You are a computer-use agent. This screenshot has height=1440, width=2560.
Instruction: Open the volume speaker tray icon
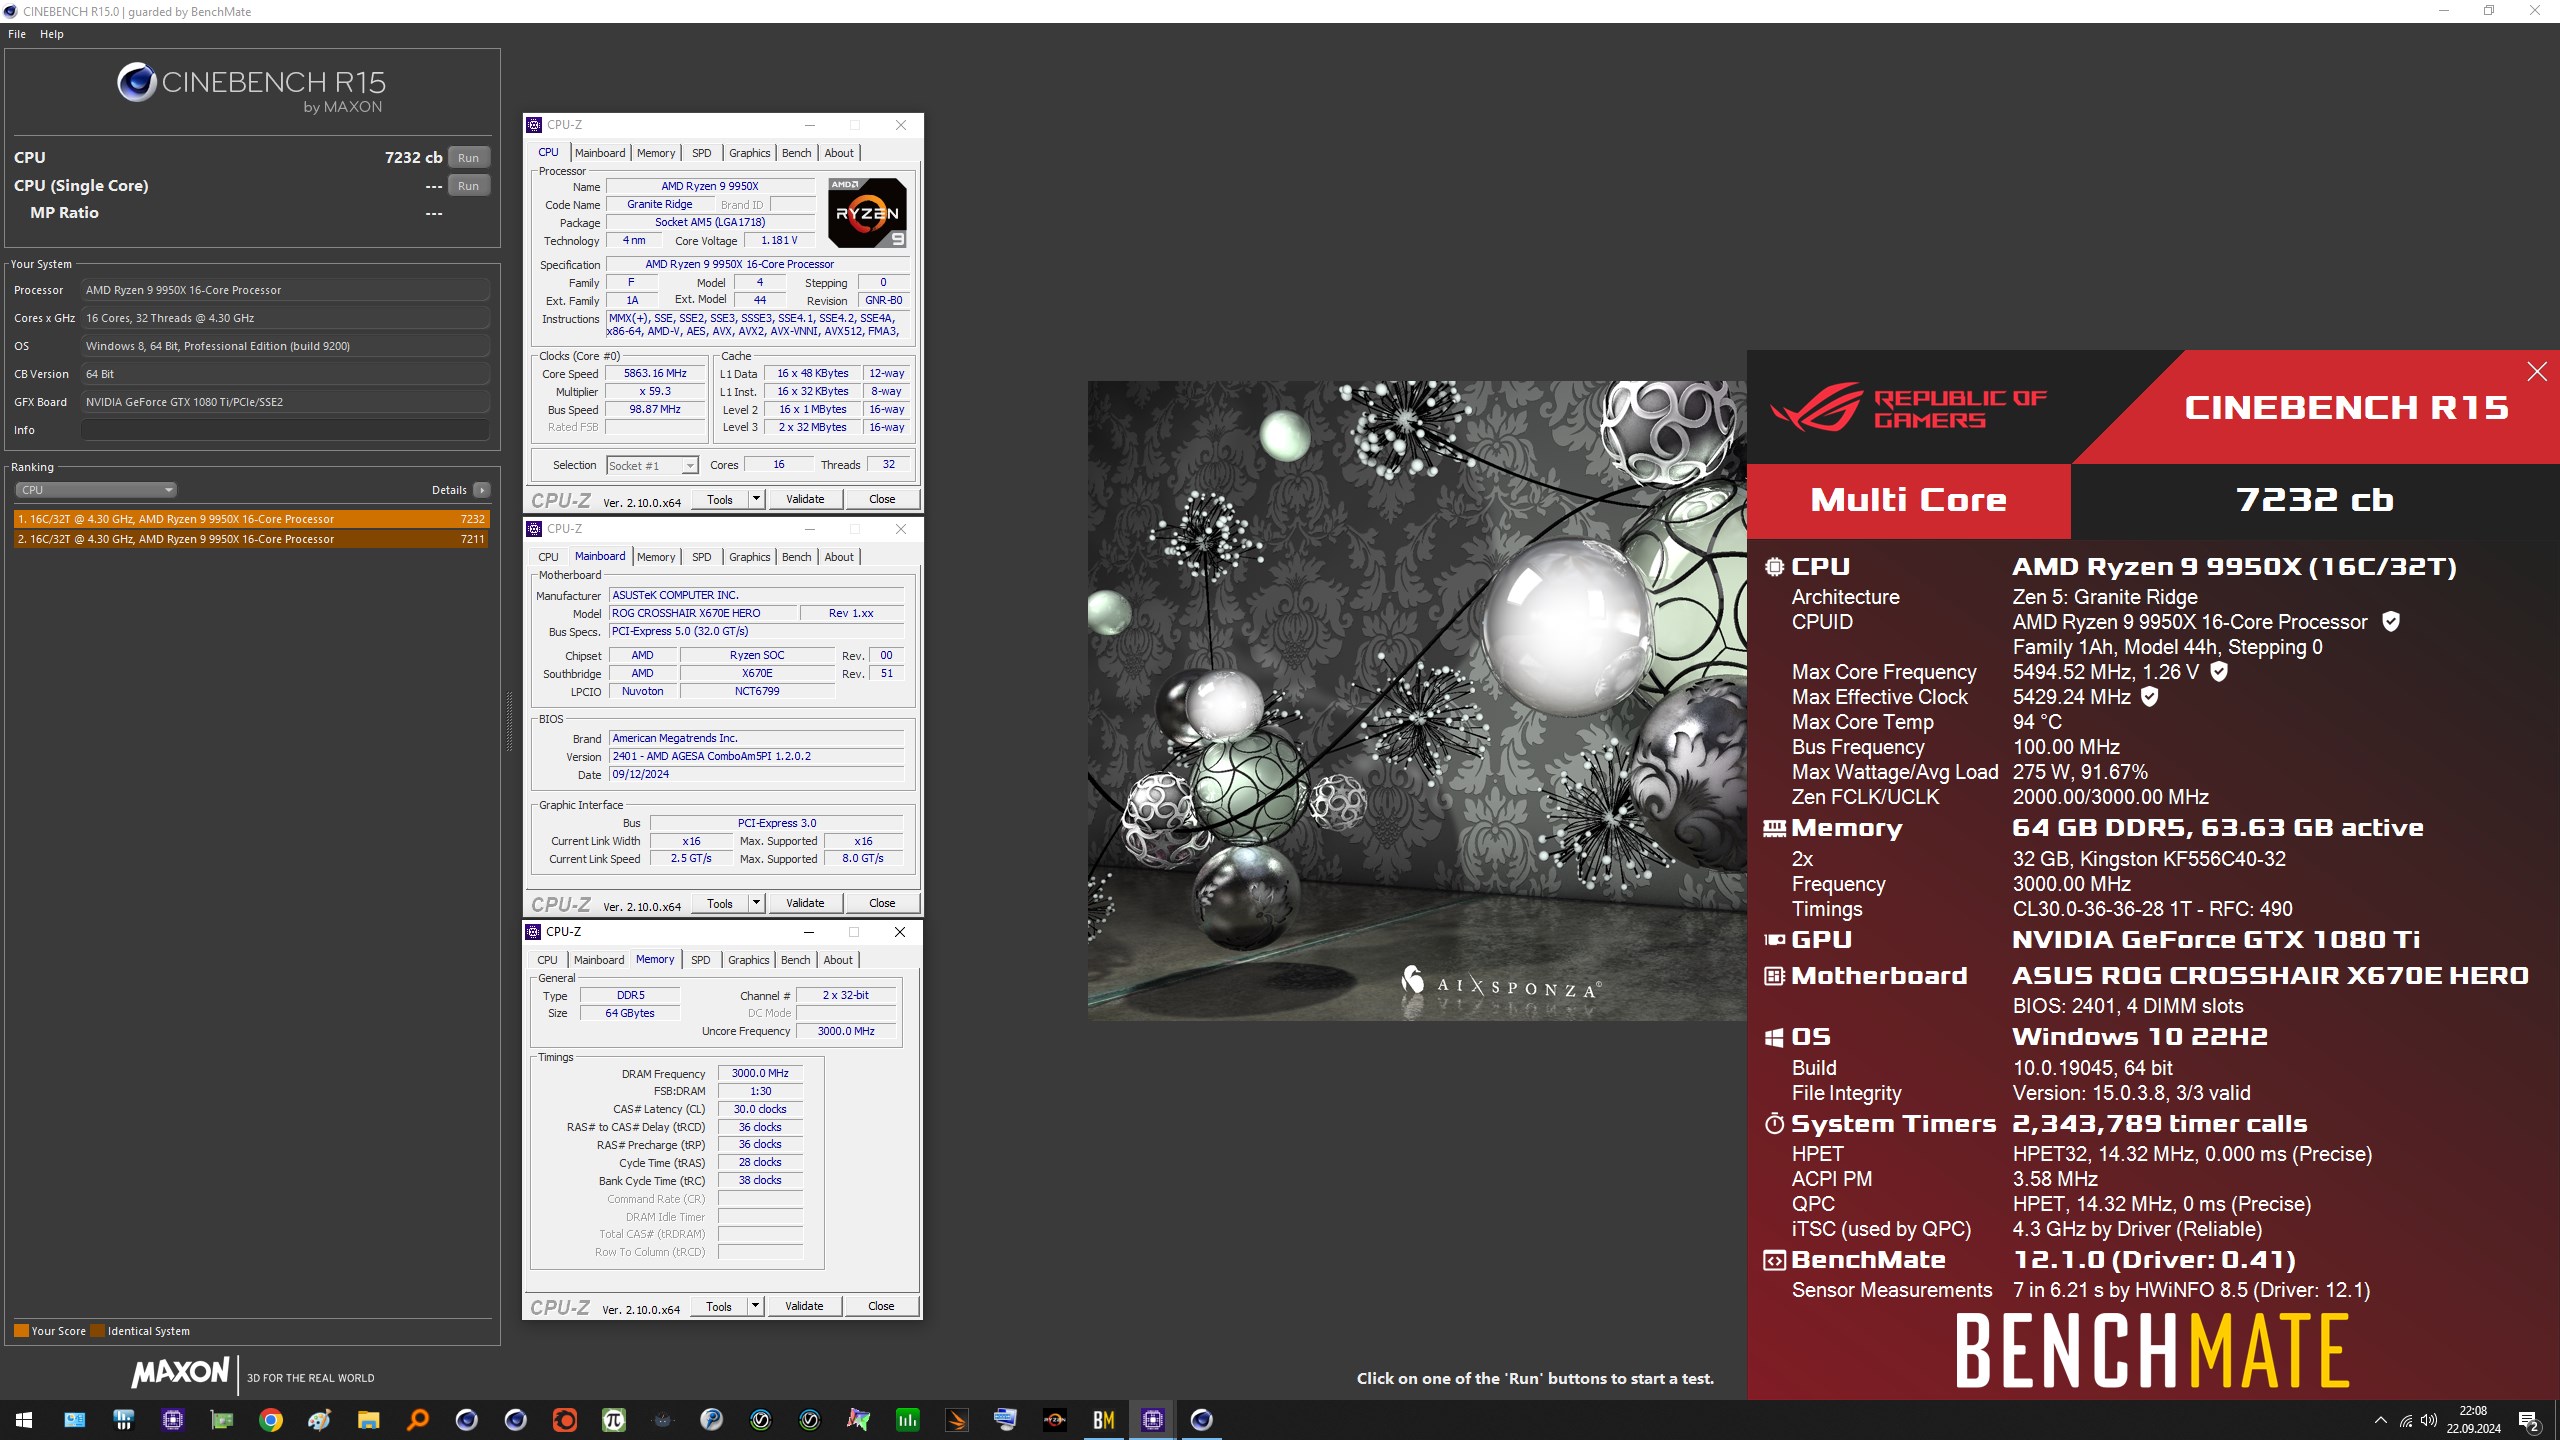2428,1421
